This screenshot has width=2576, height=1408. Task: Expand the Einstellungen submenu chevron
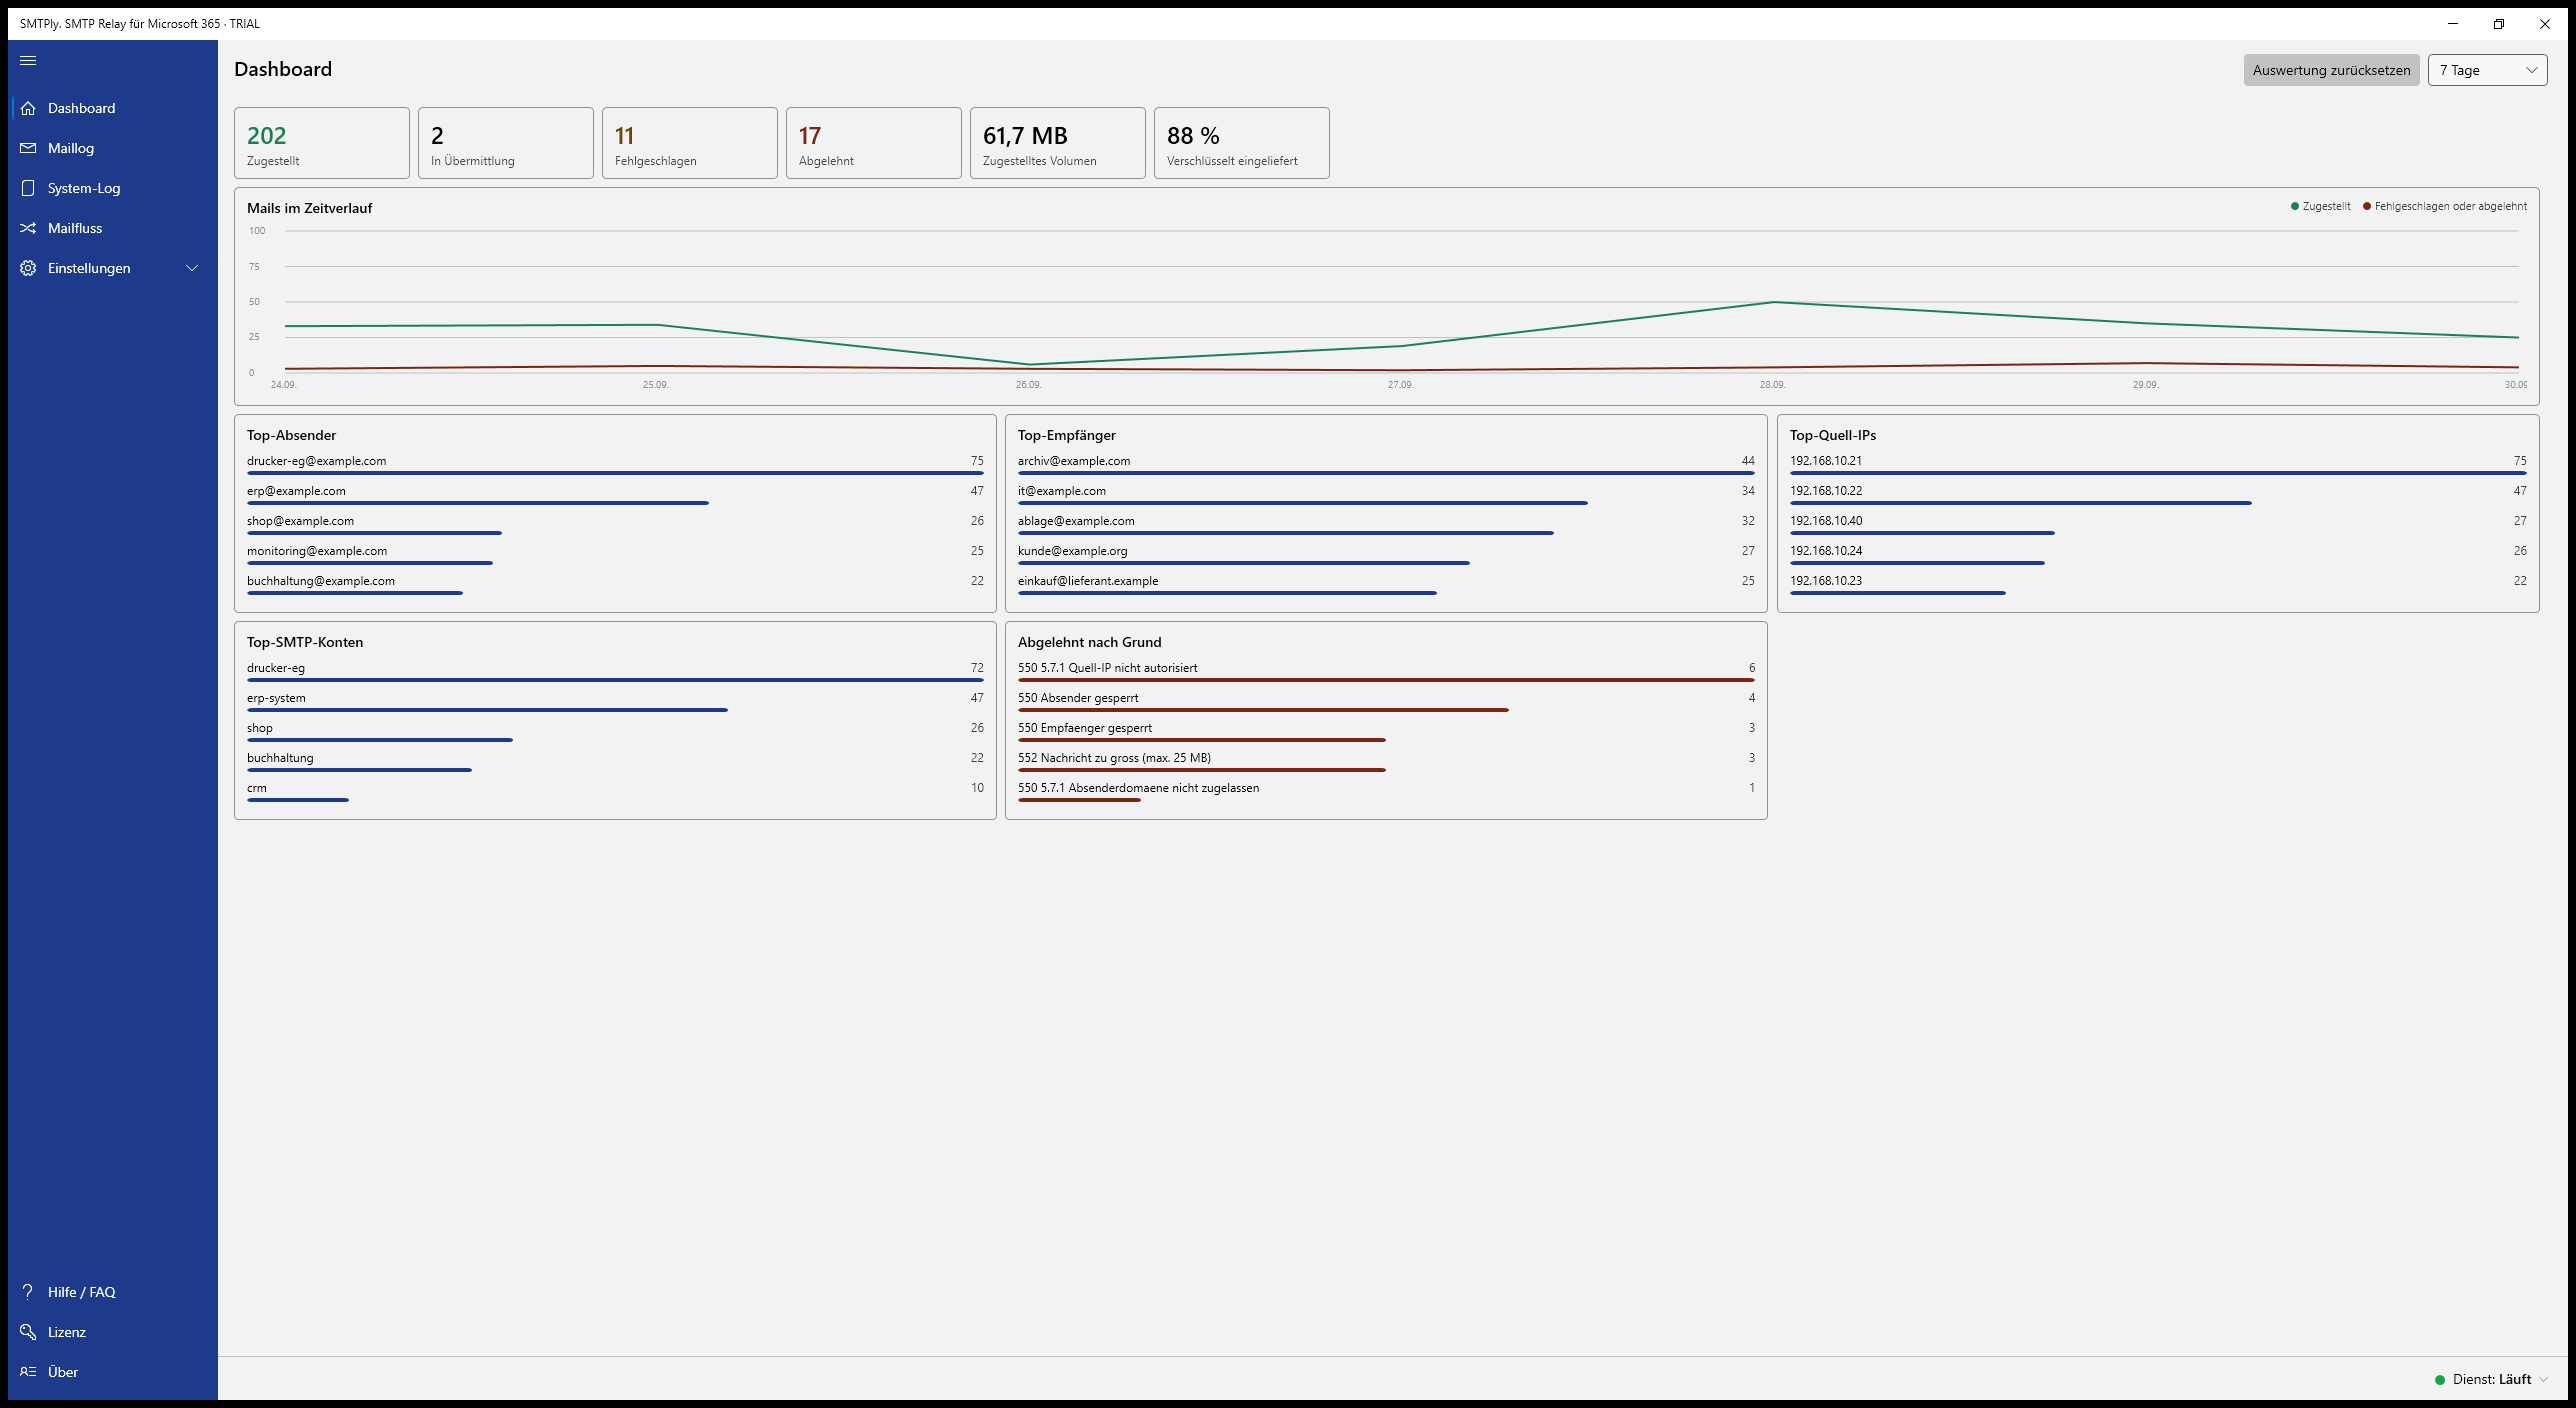coord(192,268)
